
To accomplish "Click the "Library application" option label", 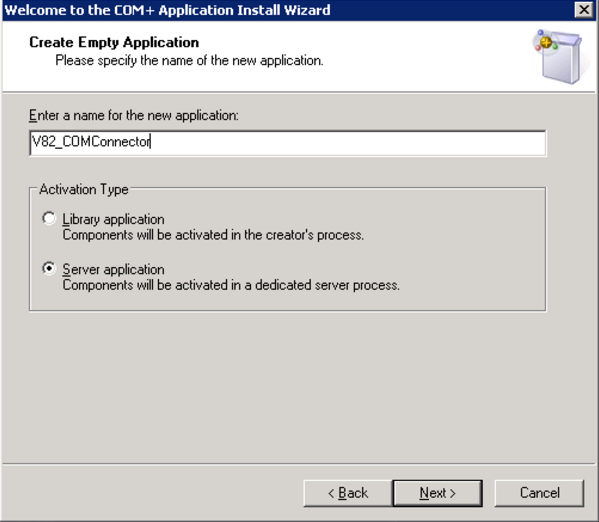I will click(x=113, y=219).
